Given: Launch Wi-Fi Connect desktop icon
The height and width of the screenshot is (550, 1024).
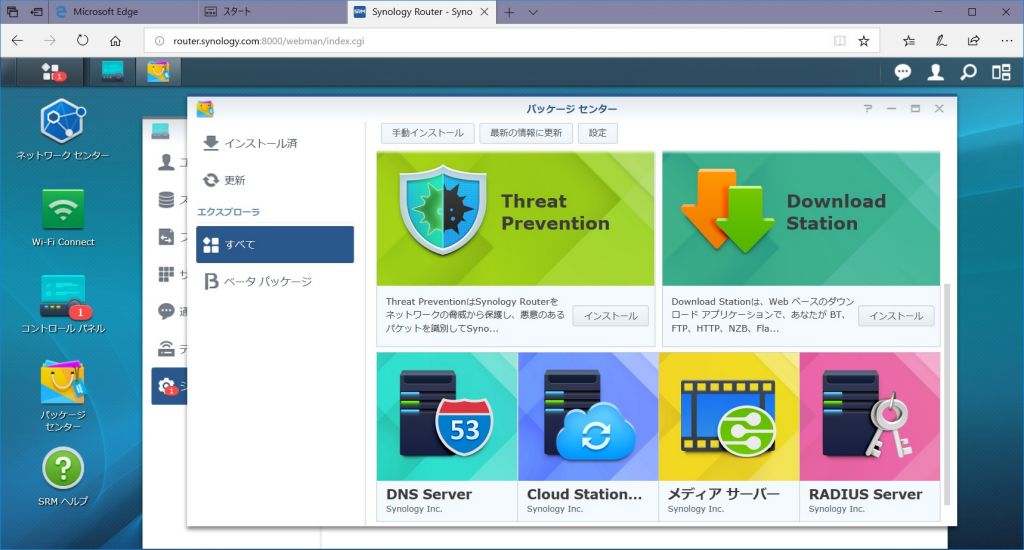Looking at the screenshot, I should (63, 218).
